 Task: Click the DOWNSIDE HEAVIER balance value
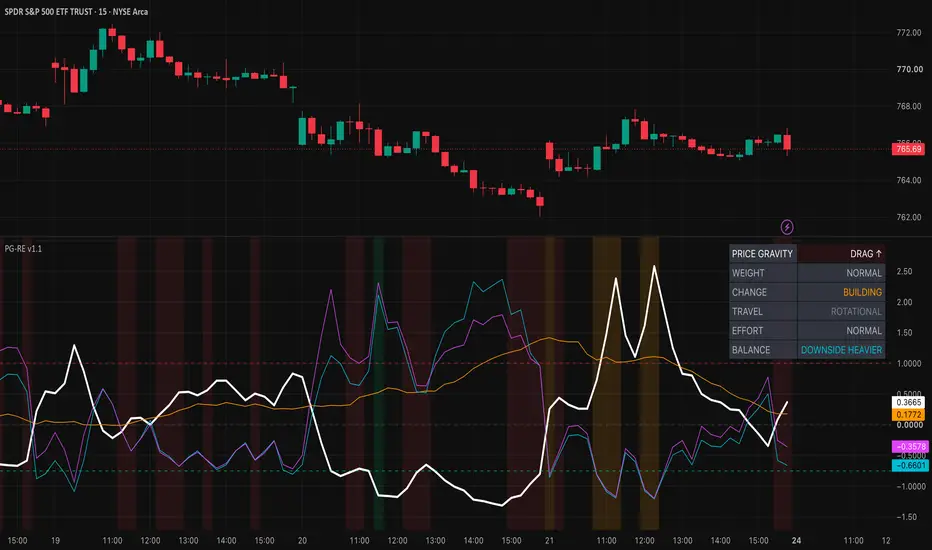tap(841, 350)
